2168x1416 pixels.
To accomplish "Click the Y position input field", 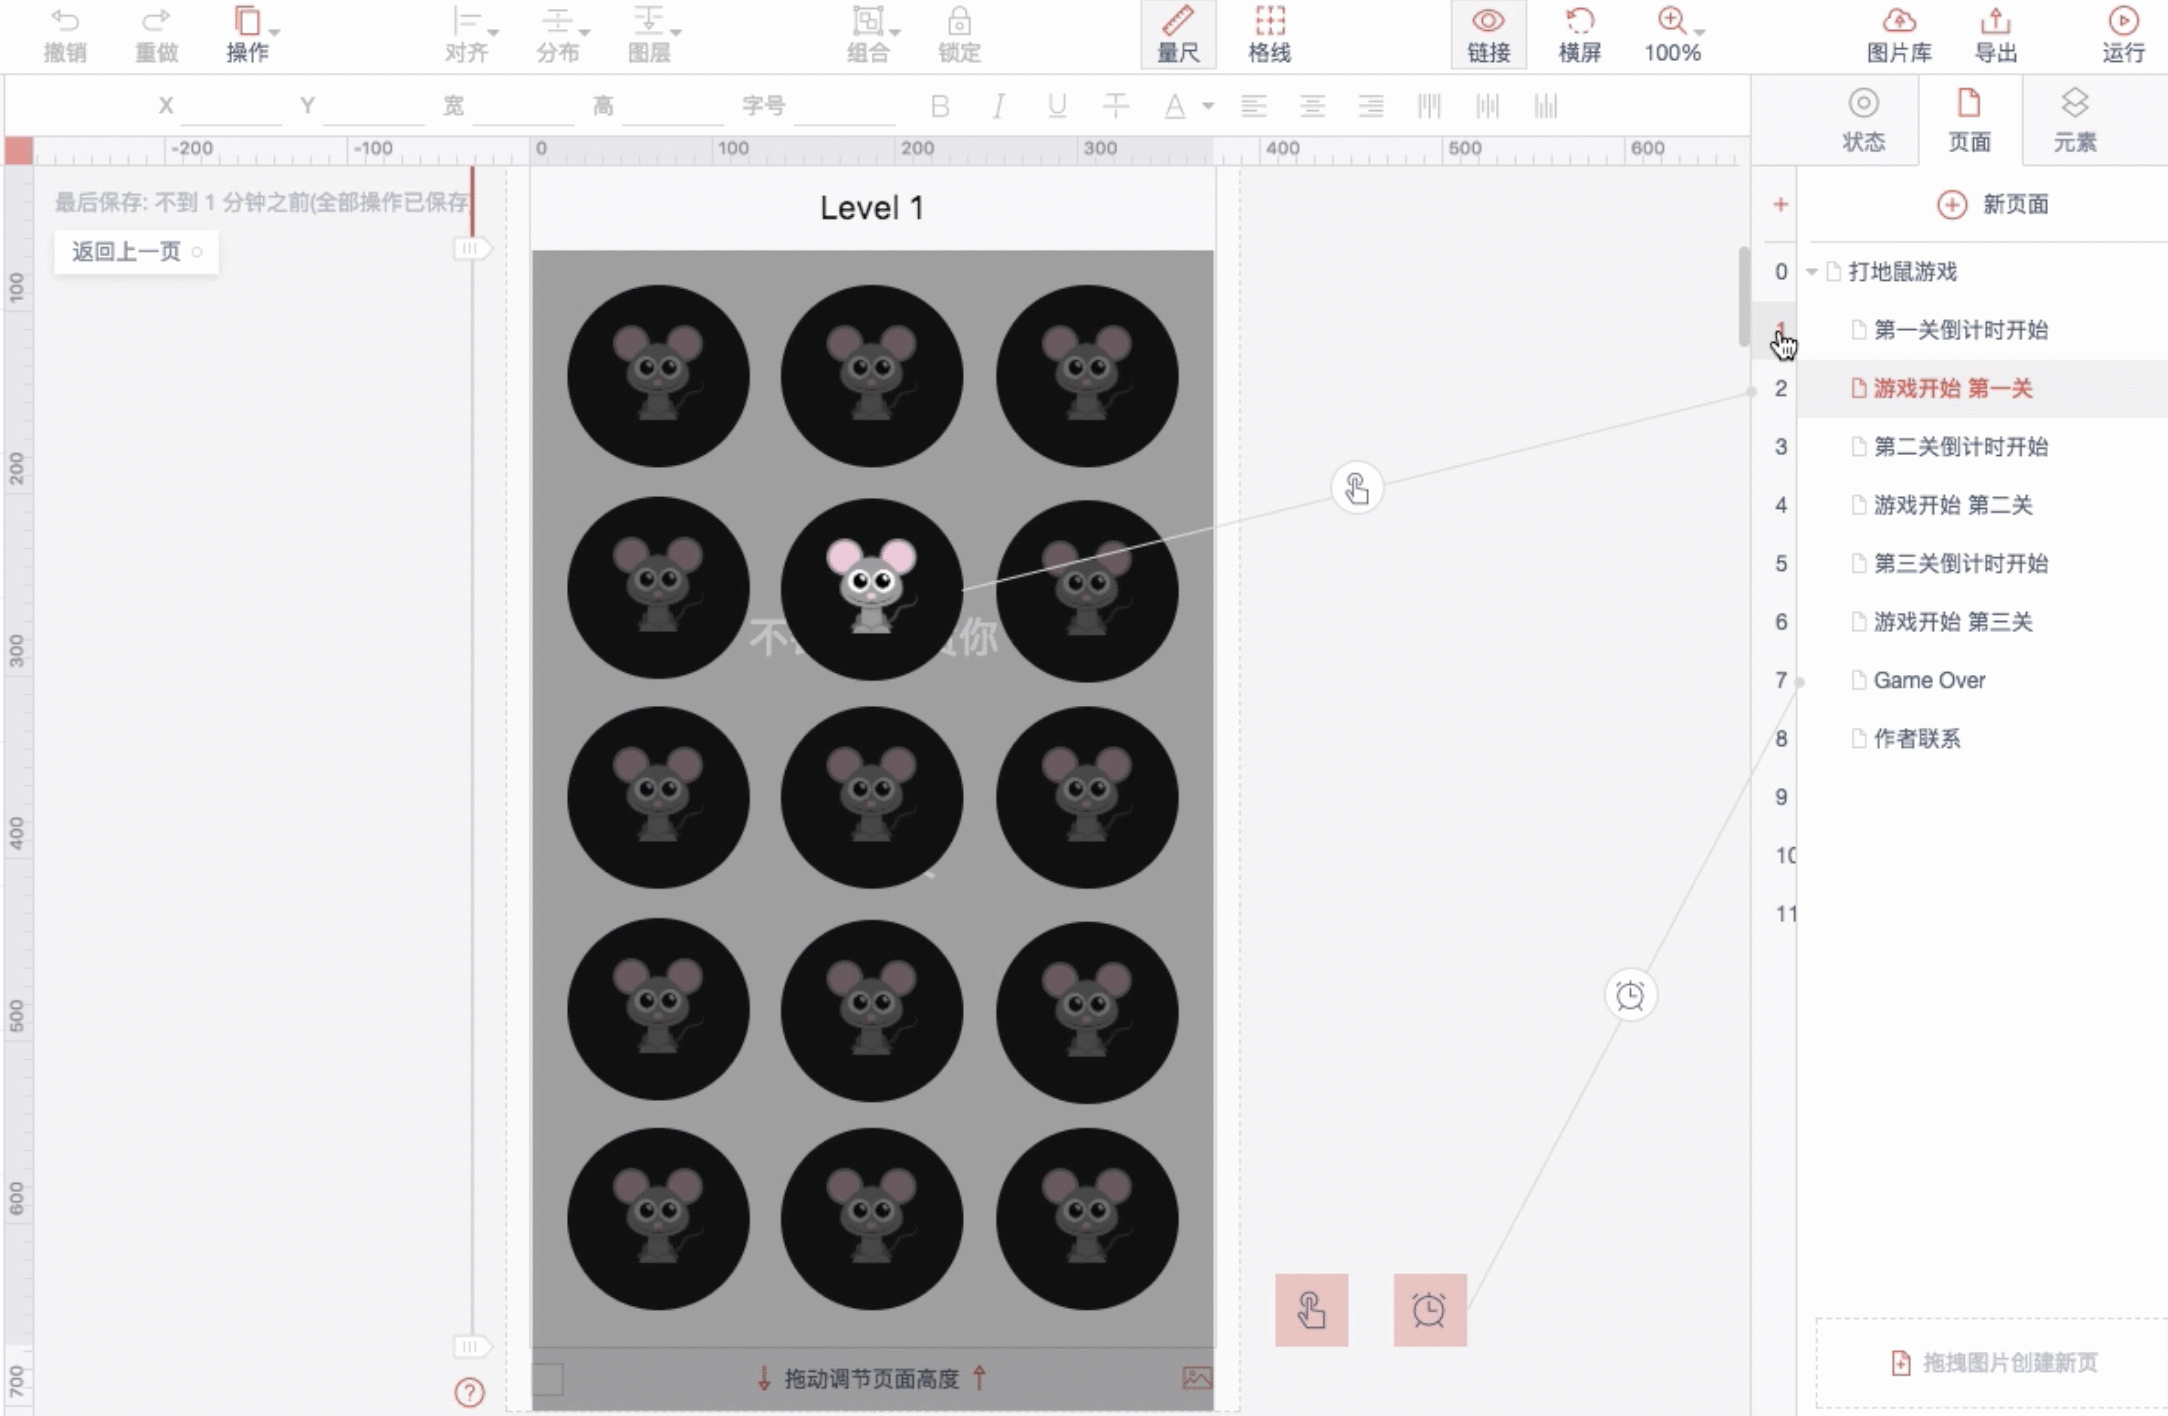I will (x=374, y=106).
